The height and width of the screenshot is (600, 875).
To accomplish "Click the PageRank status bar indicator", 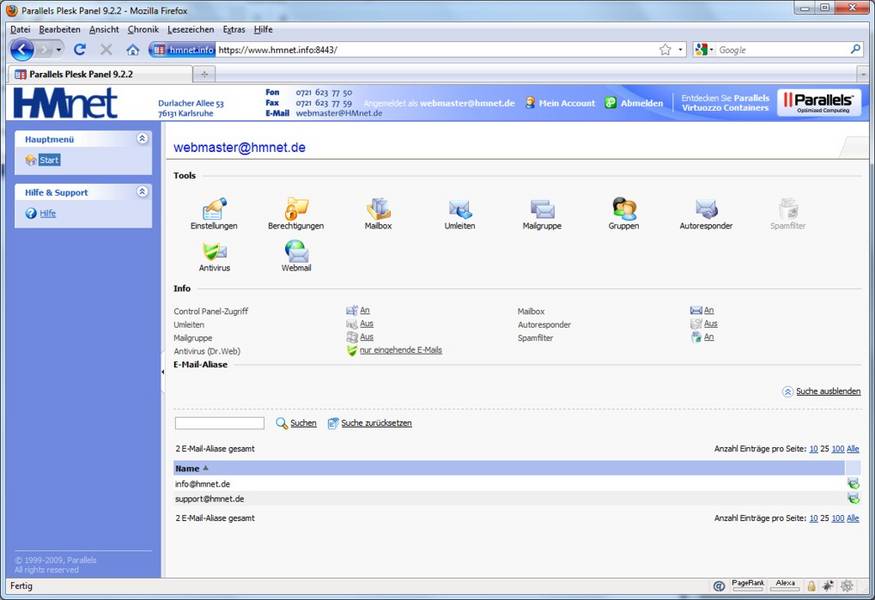I will point(748,585).
